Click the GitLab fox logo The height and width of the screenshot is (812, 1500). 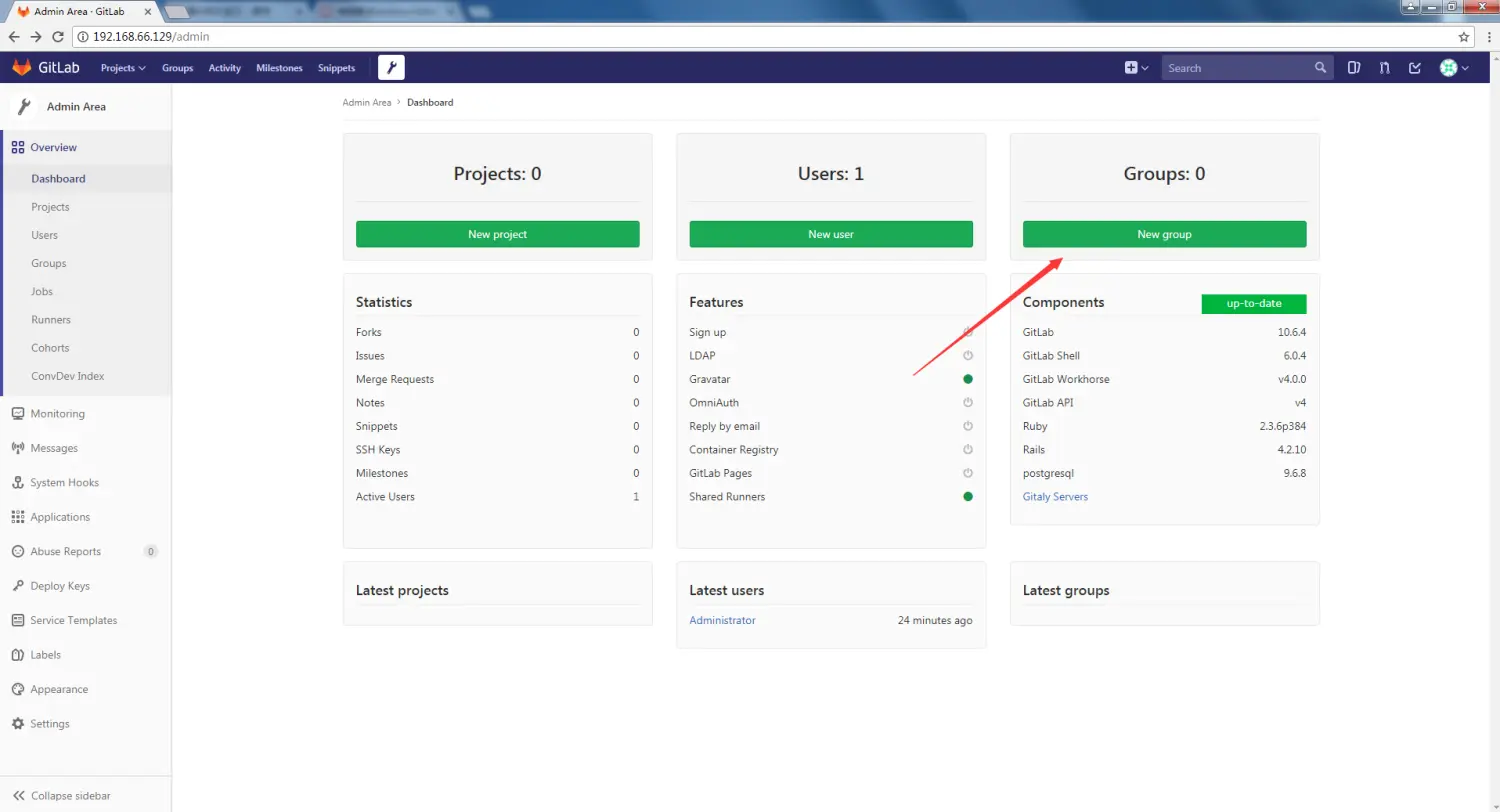point(22,67)
